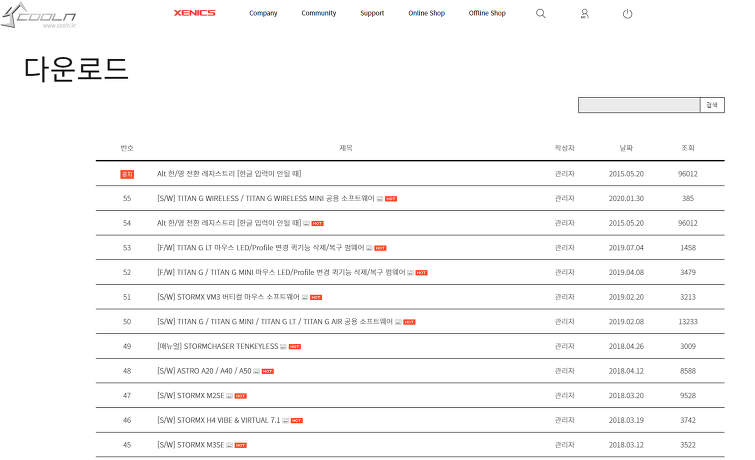The image size is (755, 460).
Task: Click HOT badge on post 50 row
Action: pyautogui.click(x=409, y=322)
